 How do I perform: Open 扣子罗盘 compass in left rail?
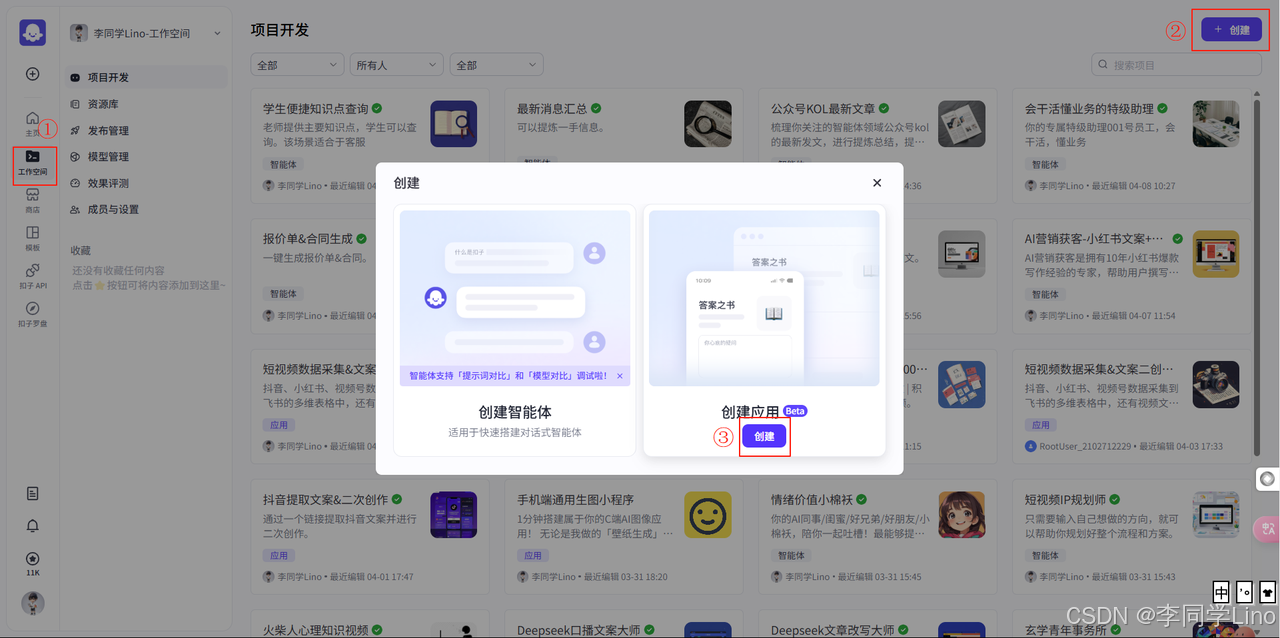[33, 314]
